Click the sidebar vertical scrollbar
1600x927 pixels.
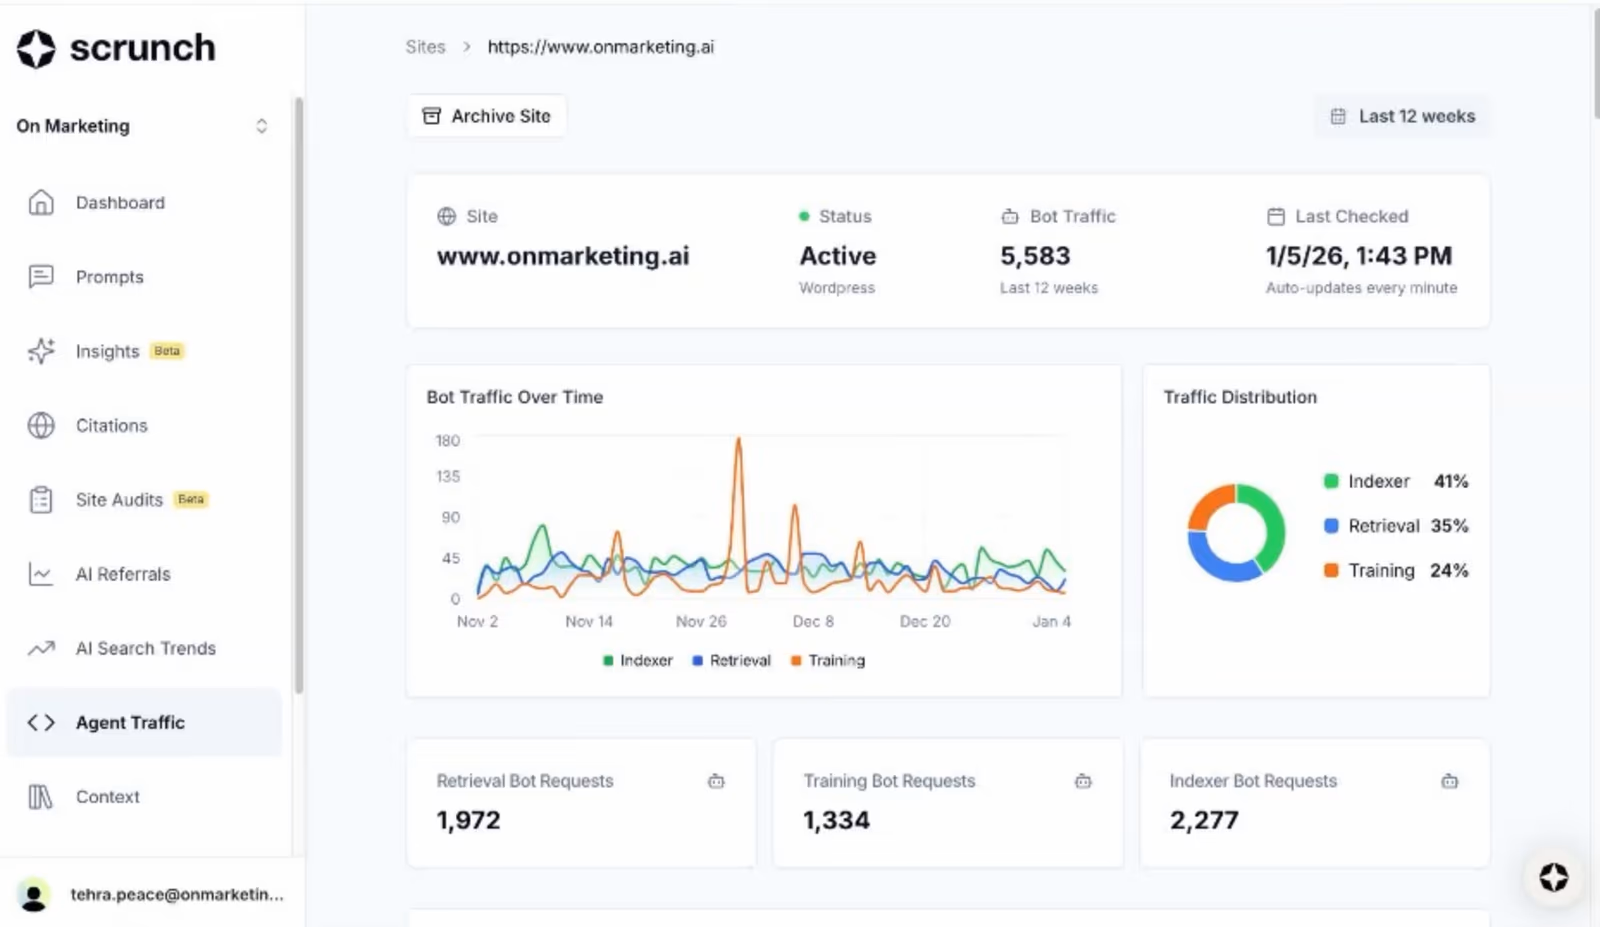point(298,395)
